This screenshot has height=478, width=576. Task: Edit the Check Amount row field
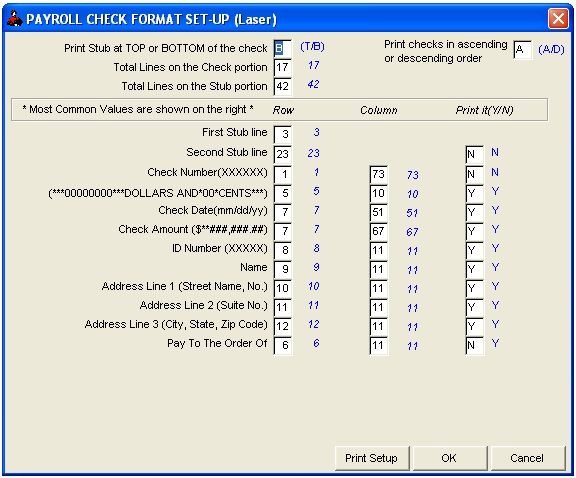click(283, 231)
